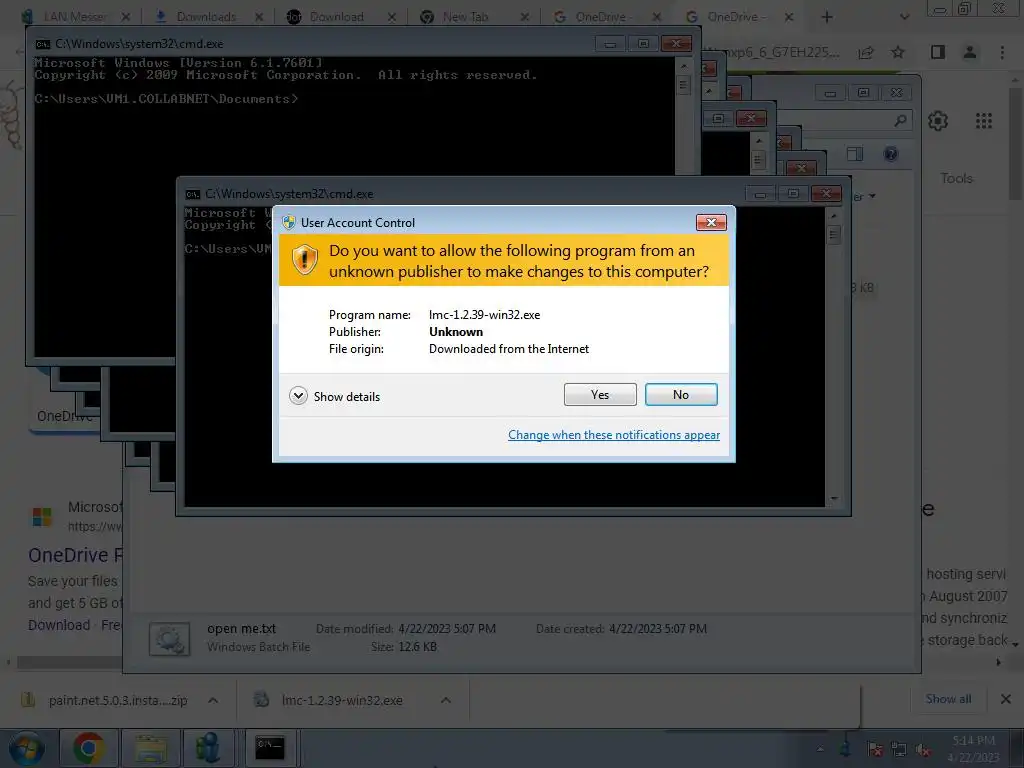Open the Google apps grid icon
This screenshot has width=1024, height=768.
[984, 121]
